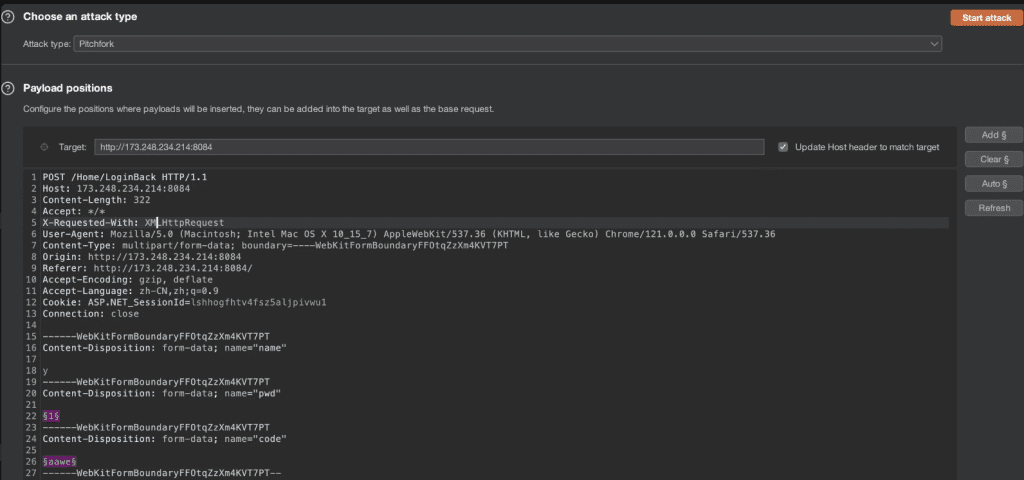Click the Content-Type multipart/form-data line

(275, 246)
